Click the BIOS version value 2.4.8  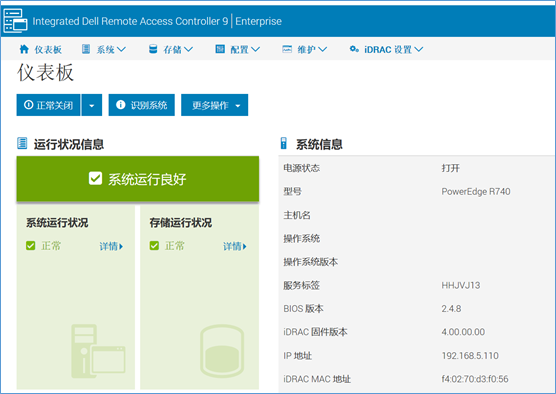pos(451,309)
